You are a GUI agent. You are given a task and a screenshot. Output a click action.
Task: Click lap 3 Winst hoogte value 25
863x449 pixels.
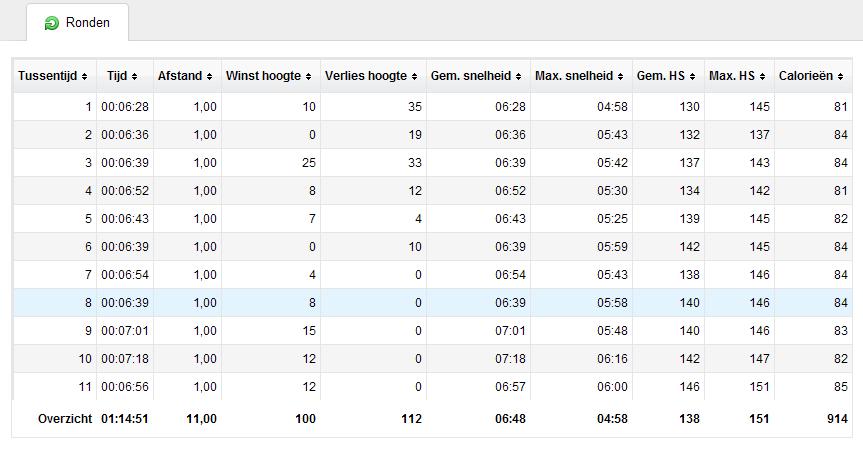pyautogui.click(x=309, y=163)
